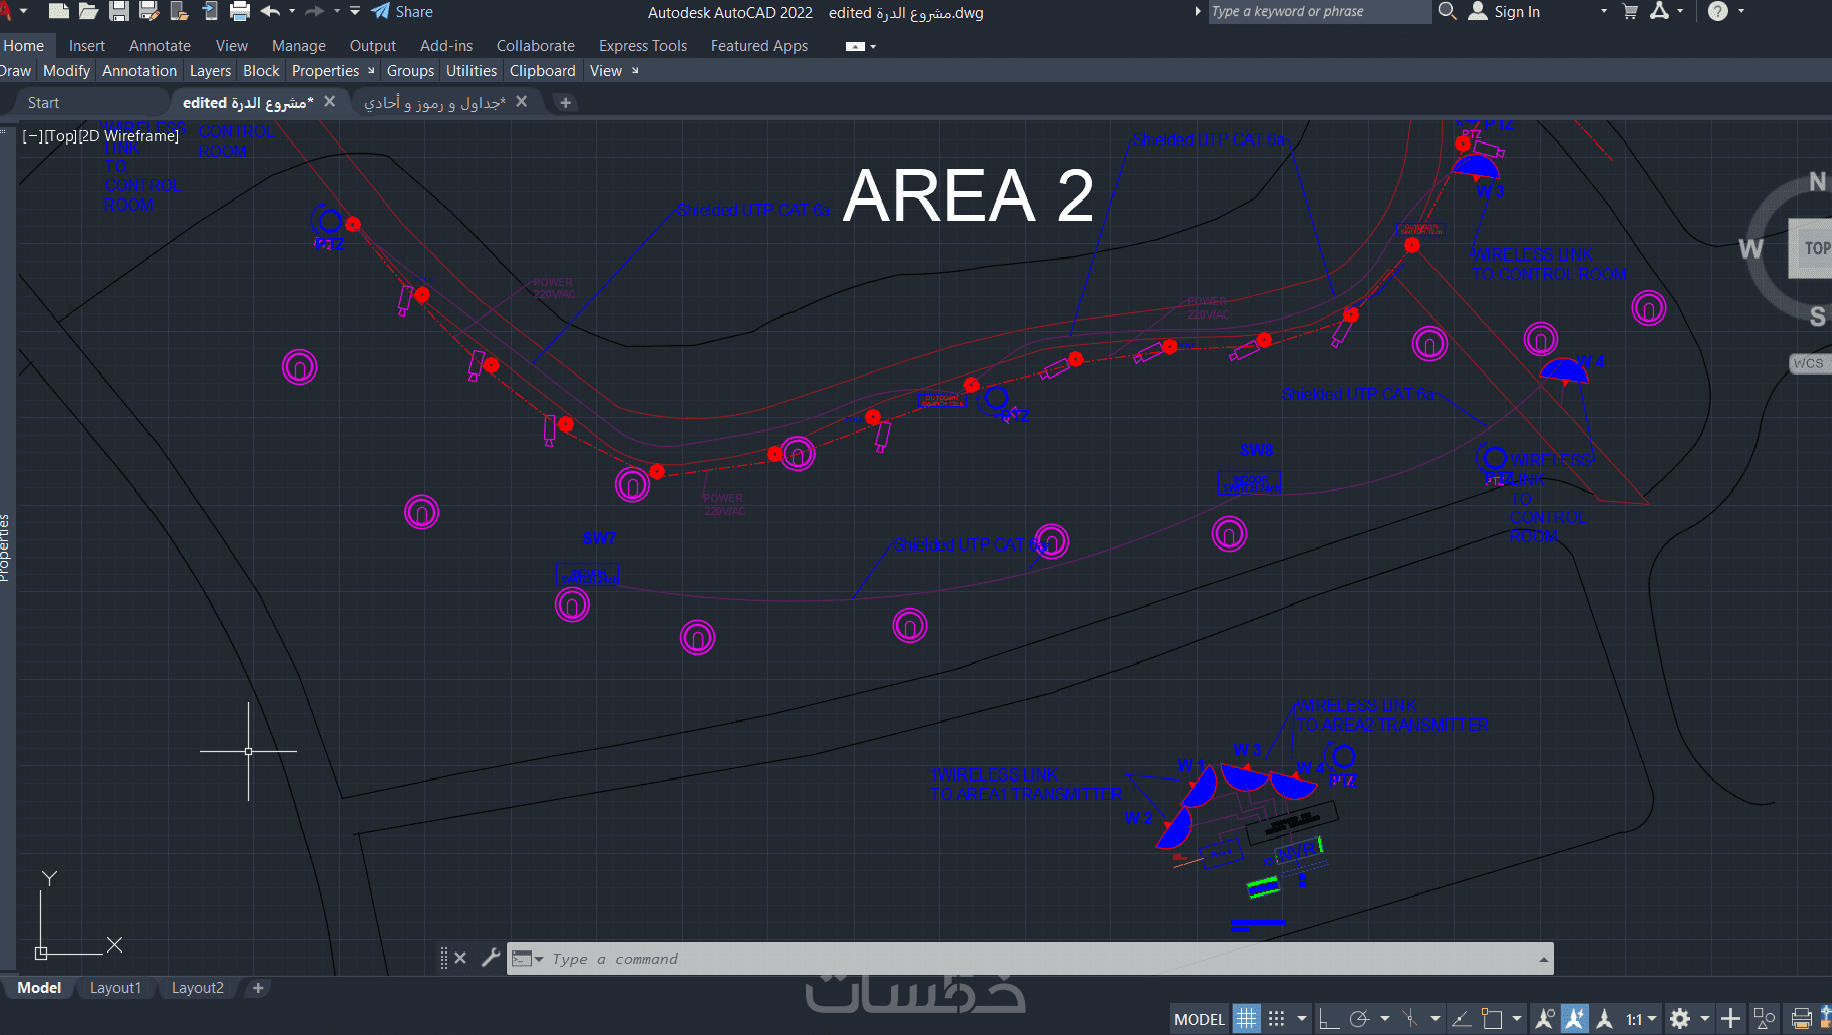Click in the keyword search field
The height and width of the screenshot is (1035, 1832).
(x=1318, y=12)
